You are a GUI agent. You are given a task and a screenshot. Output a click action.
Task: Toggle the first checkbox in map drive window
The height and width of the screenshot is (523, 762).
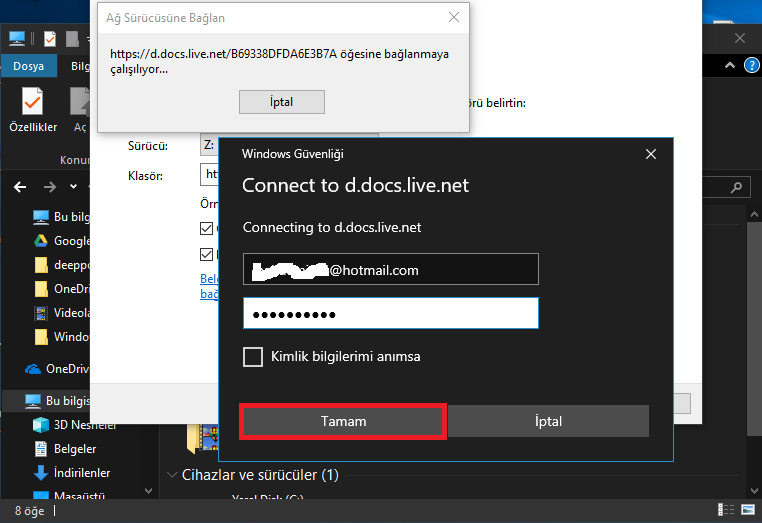pyautogui.click(x=207, y=228)
